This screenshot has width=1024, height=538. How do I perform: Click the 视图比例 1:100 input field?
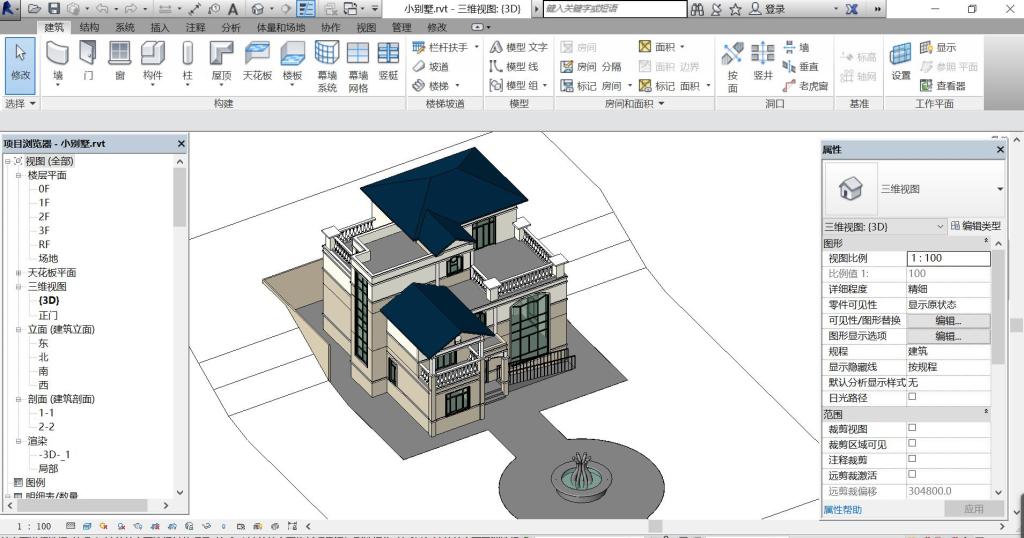point(947,258)
